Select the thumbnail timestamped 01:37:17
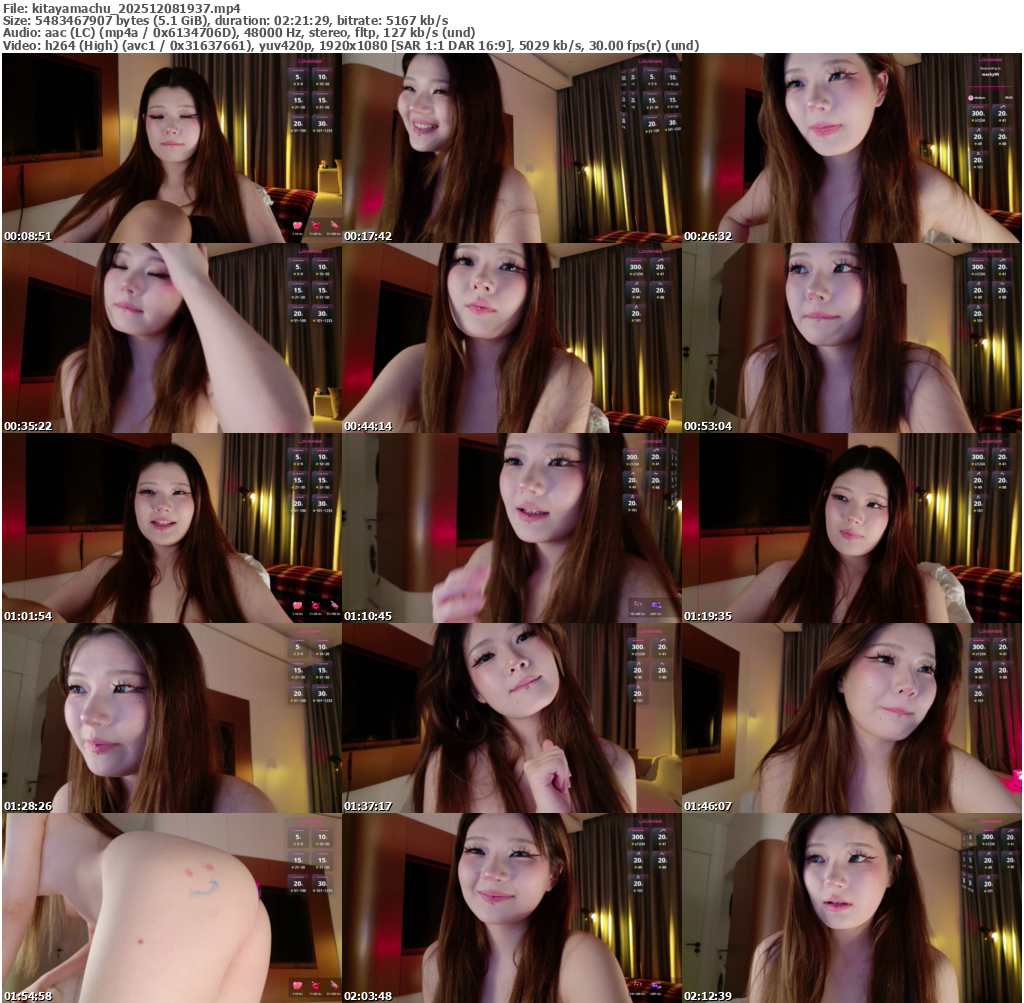1024x1003 pixels. [x=511, y=718]
